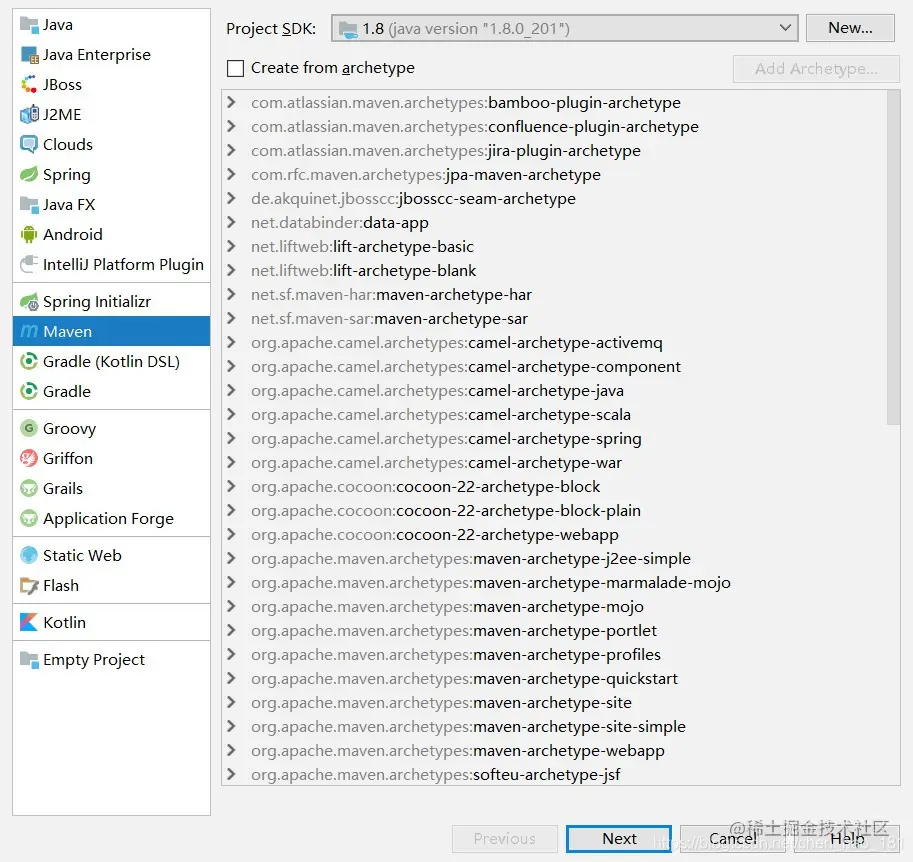Click the Next button
913x862 pixels.
click(x=619, y=839)
